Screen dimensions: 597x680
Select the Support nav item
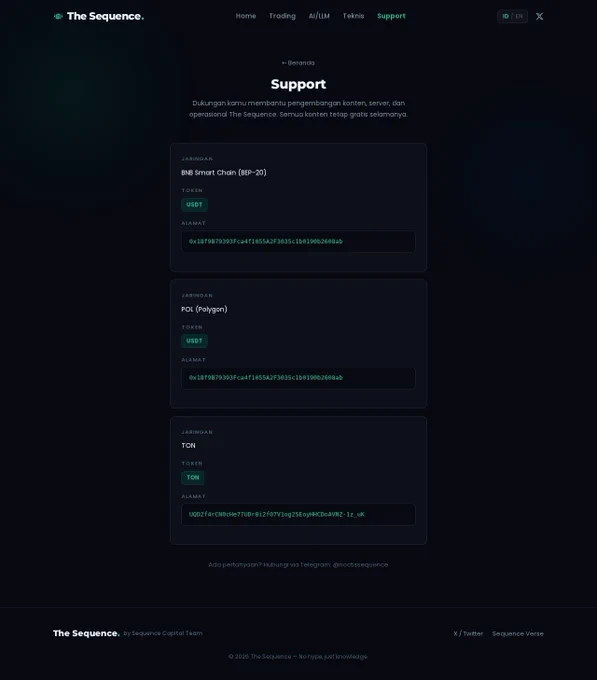pos(391,16)
